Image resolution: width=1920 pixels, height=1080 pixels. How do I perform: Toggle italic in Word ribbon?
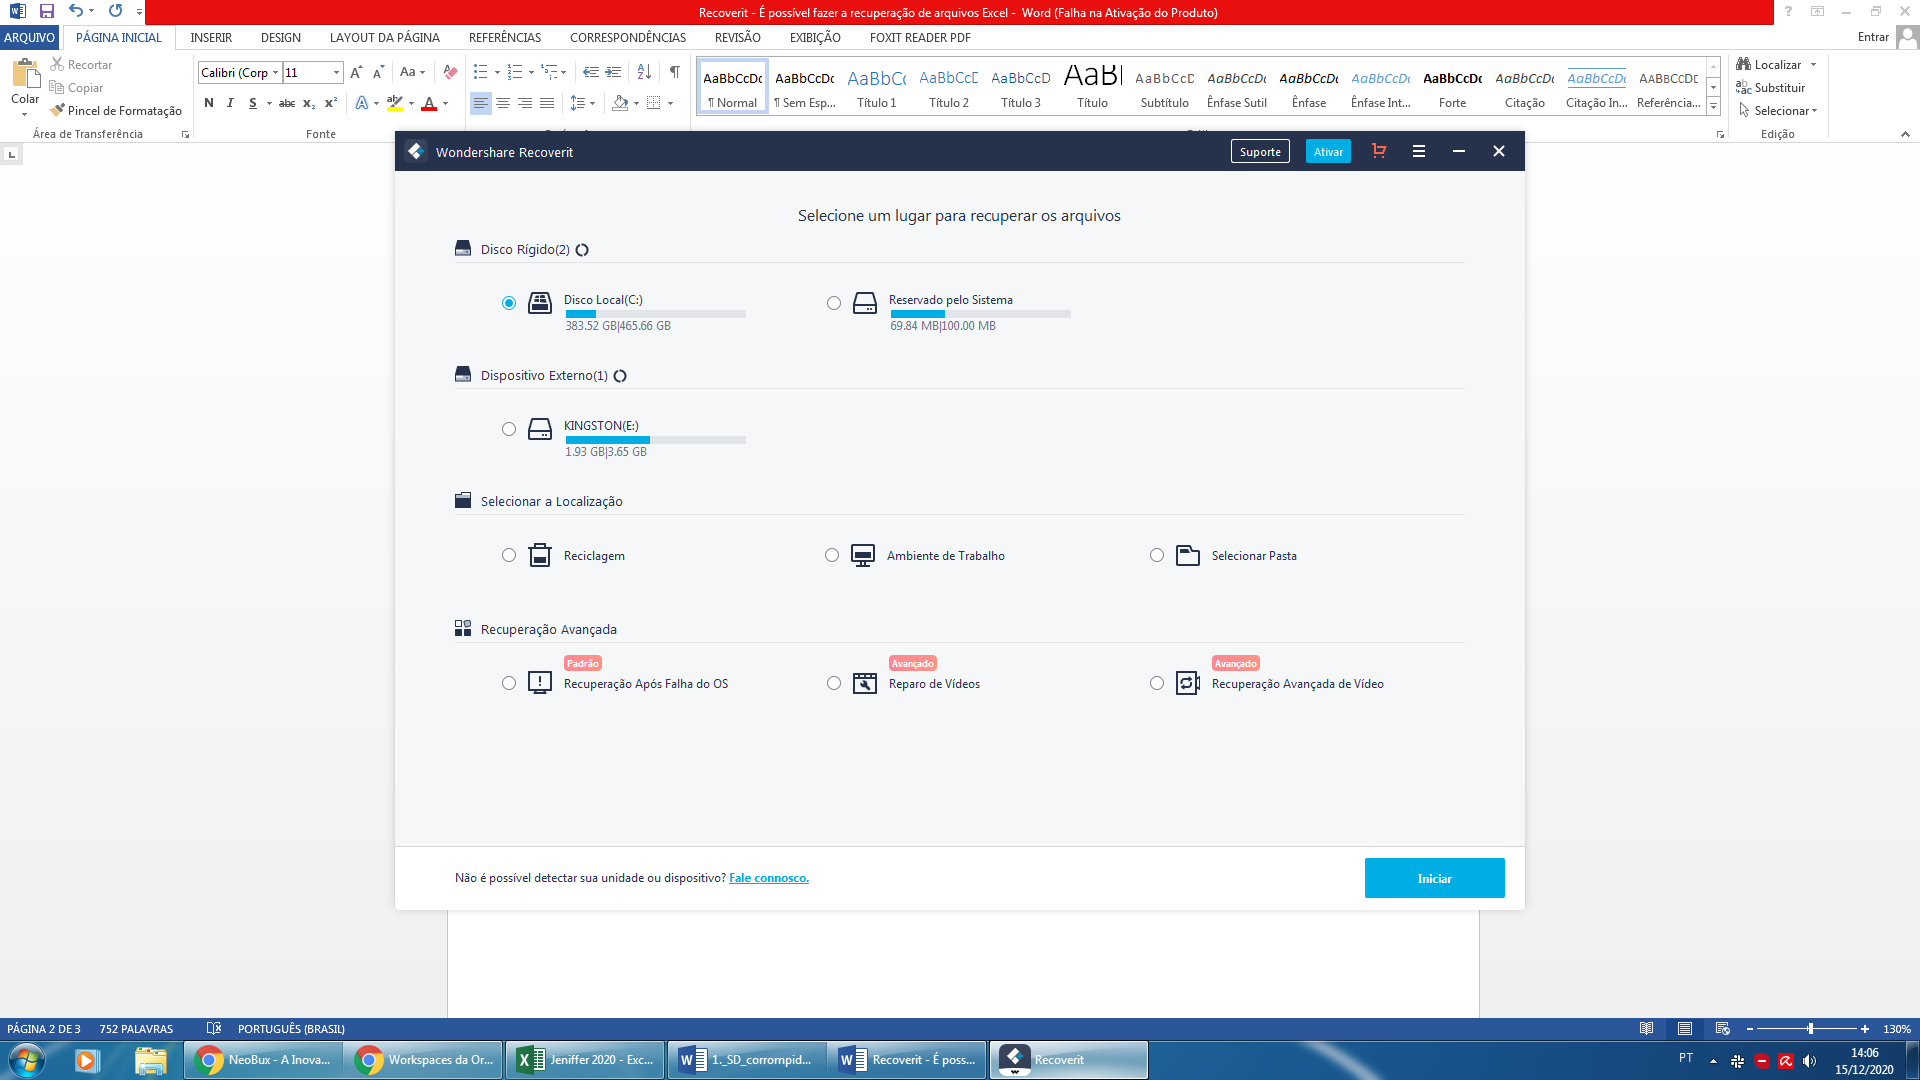(230, 103)
